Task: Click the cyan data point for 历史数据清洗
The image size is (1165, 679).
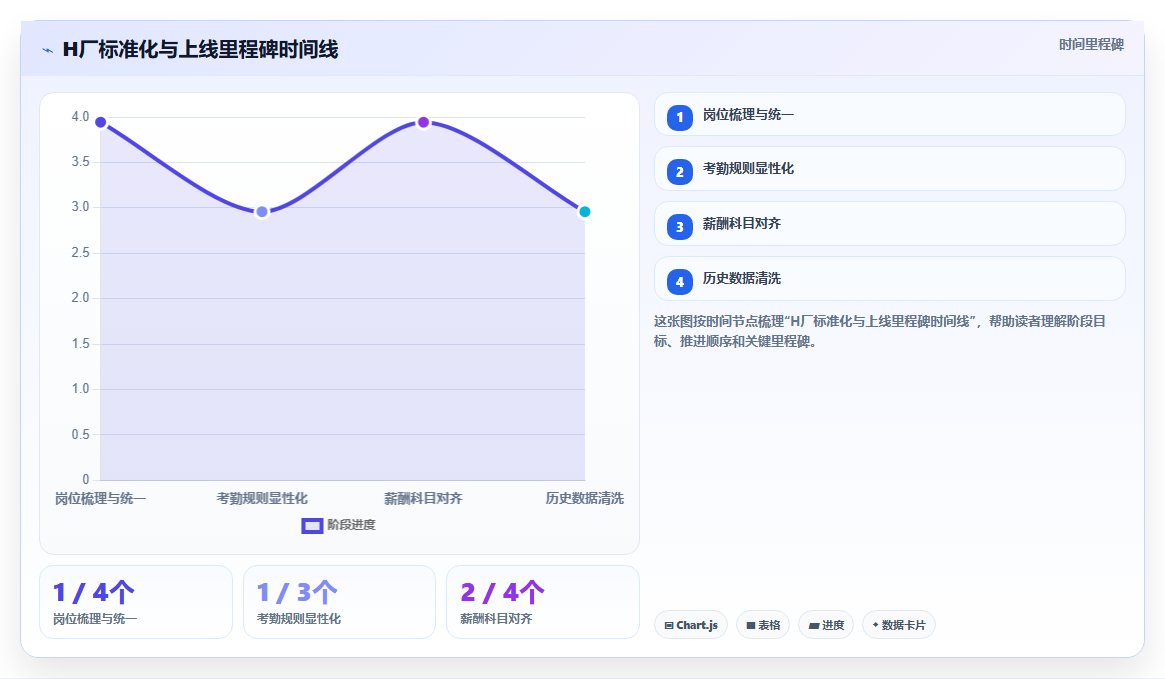Action: coord(585,212)
